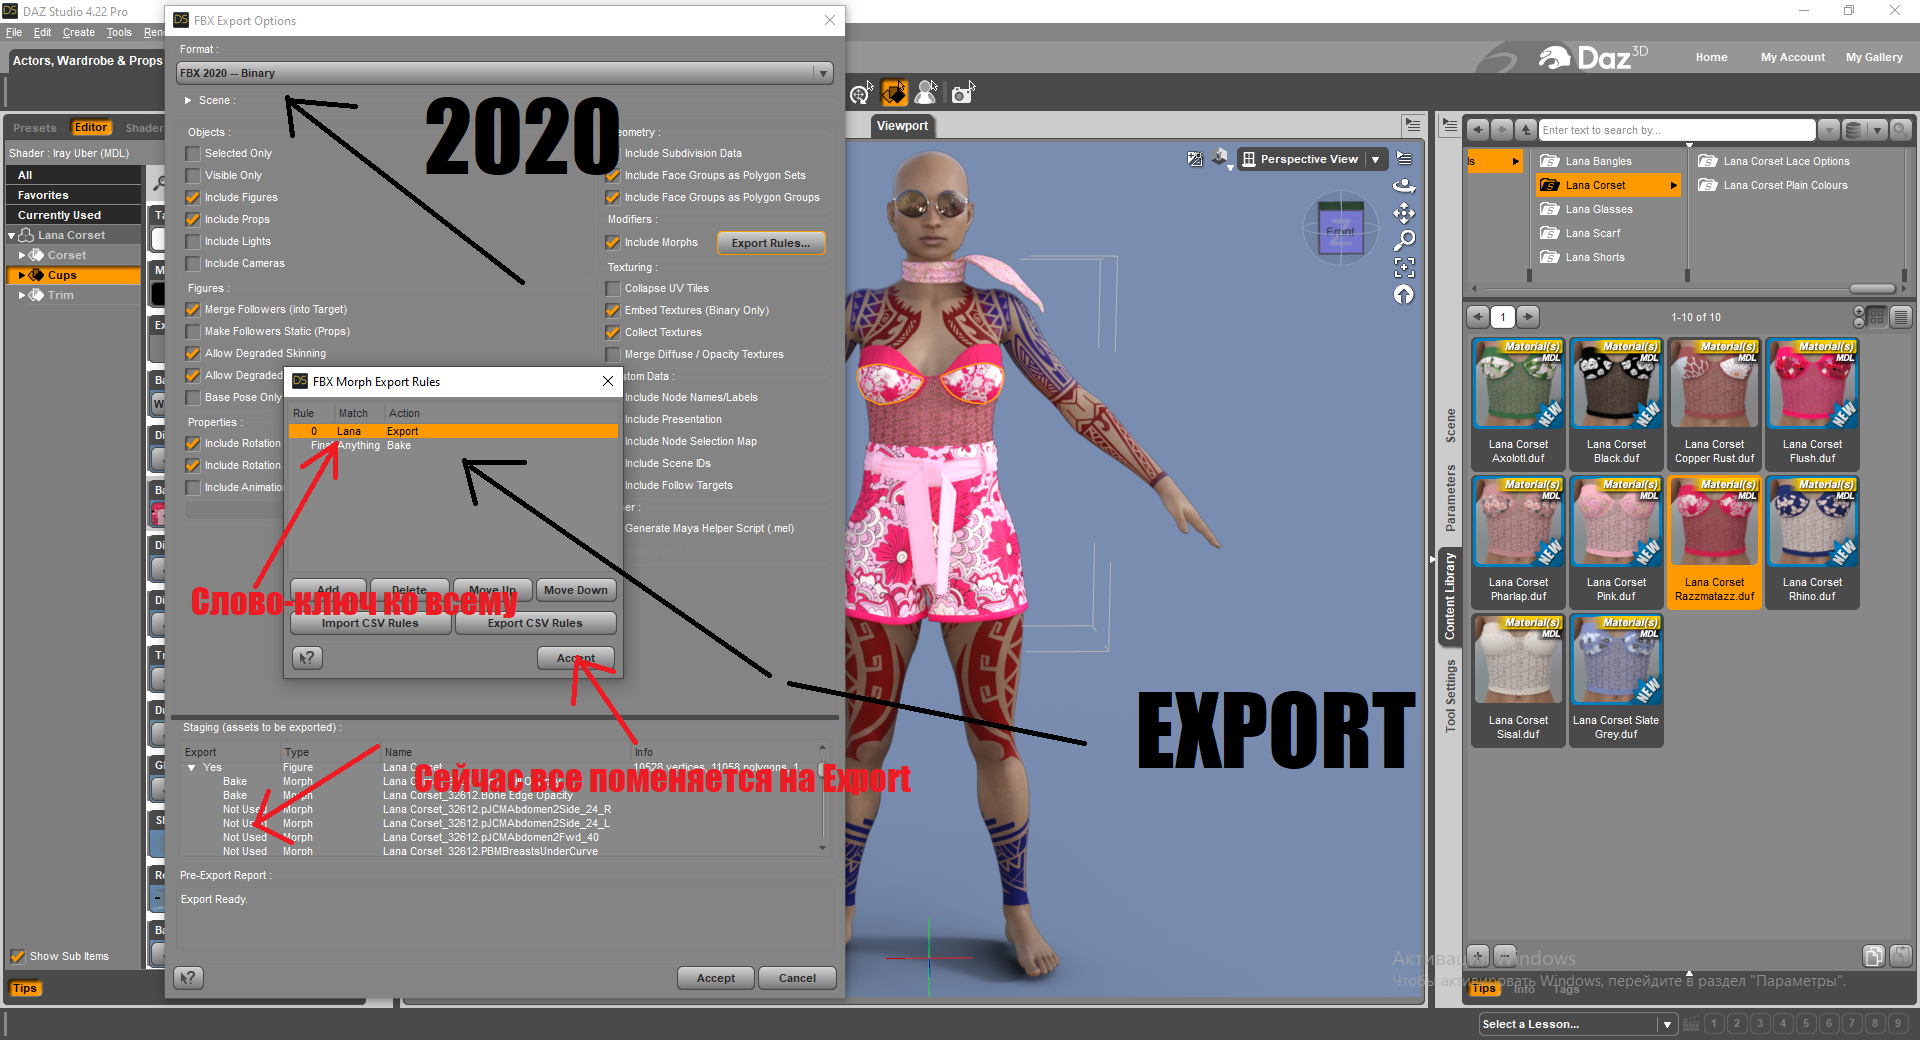The image size is (1920, 1040).
Task: Open the Select a Lesson dropdown
Action: (x=1577, y=1024)
